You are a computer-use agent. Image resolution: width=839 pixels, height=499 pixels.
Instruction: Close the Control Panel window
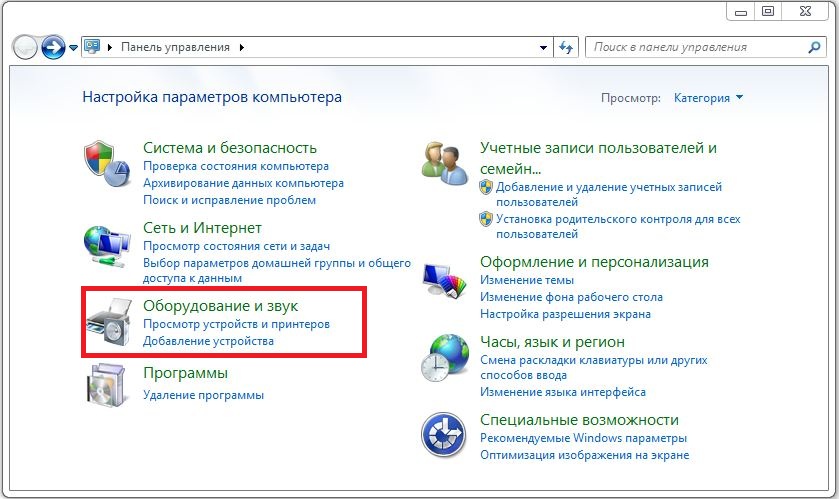(x=805, y=12)
